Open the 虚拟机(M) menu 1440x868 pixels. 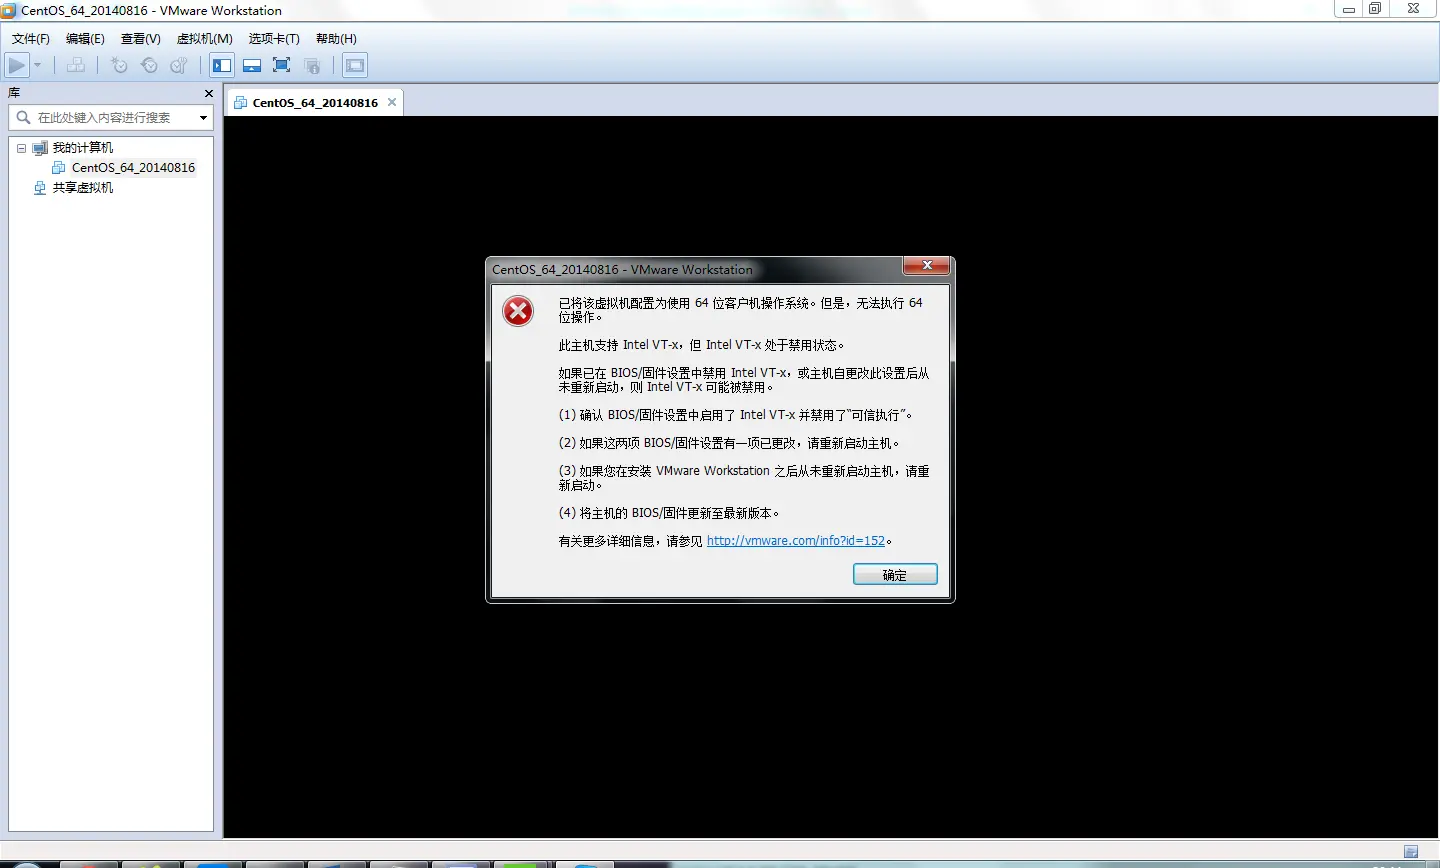point(205,39)
